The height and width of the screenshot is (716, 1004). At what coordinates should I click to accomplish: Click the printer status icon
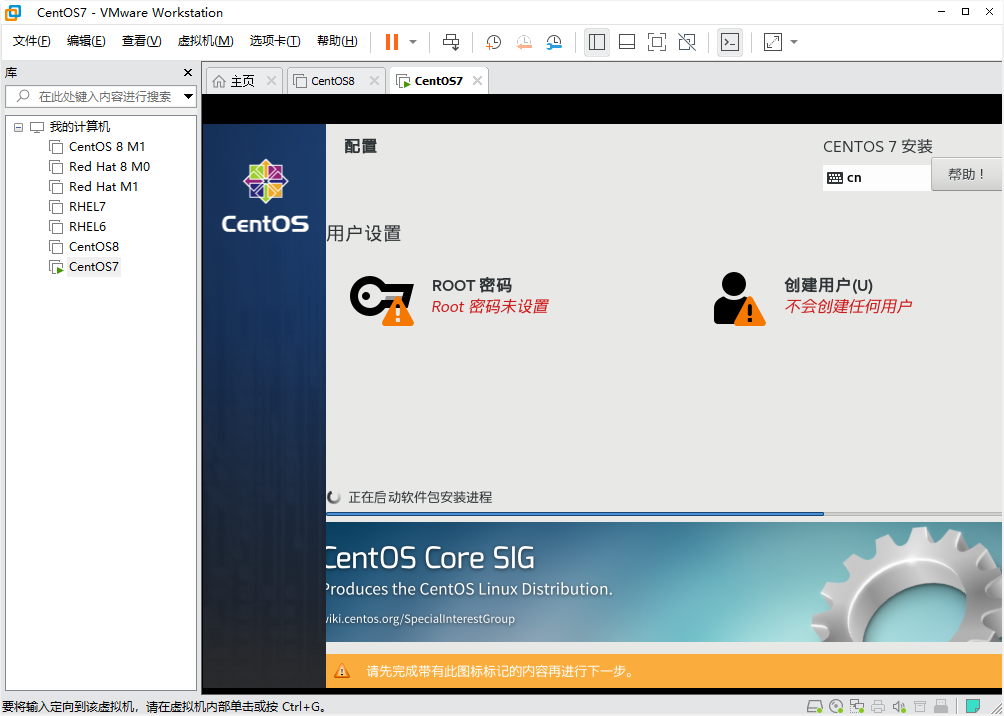point(878,706)
